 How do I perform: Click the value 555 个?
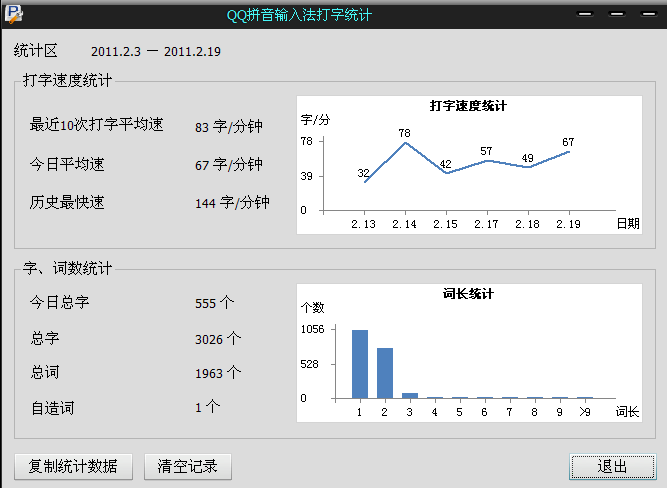pos(214,303)
